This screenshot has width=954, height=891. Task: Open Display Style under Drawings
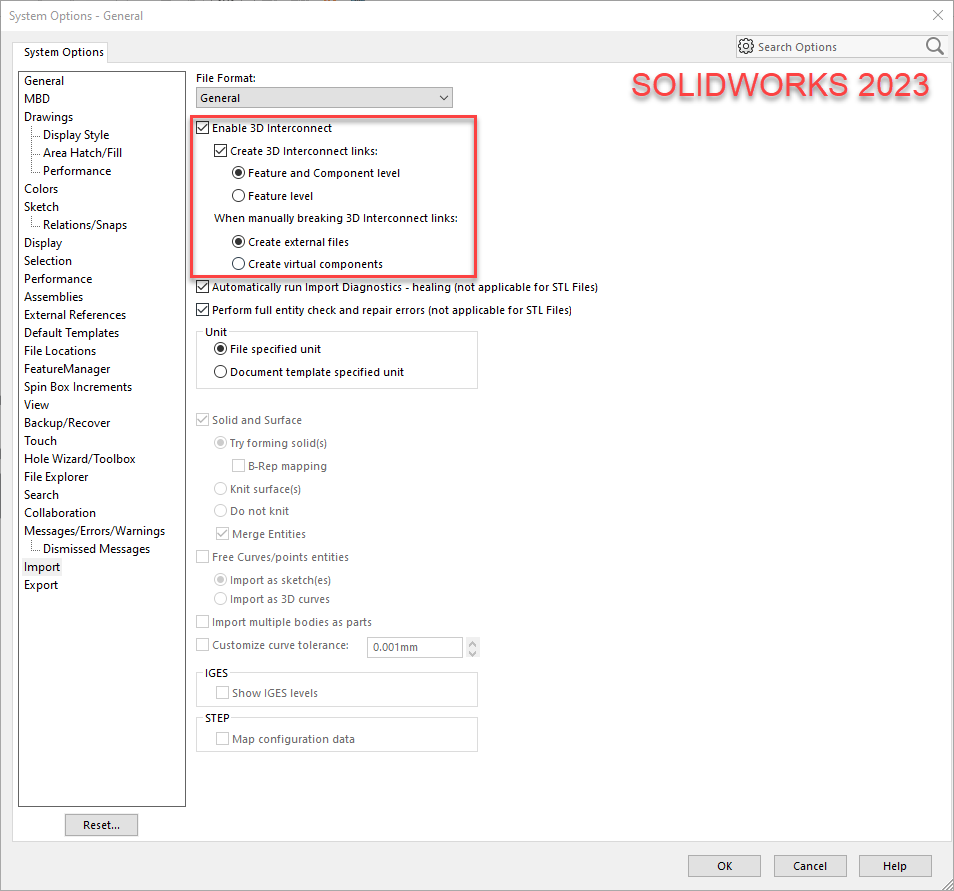[x=76, y=135]
